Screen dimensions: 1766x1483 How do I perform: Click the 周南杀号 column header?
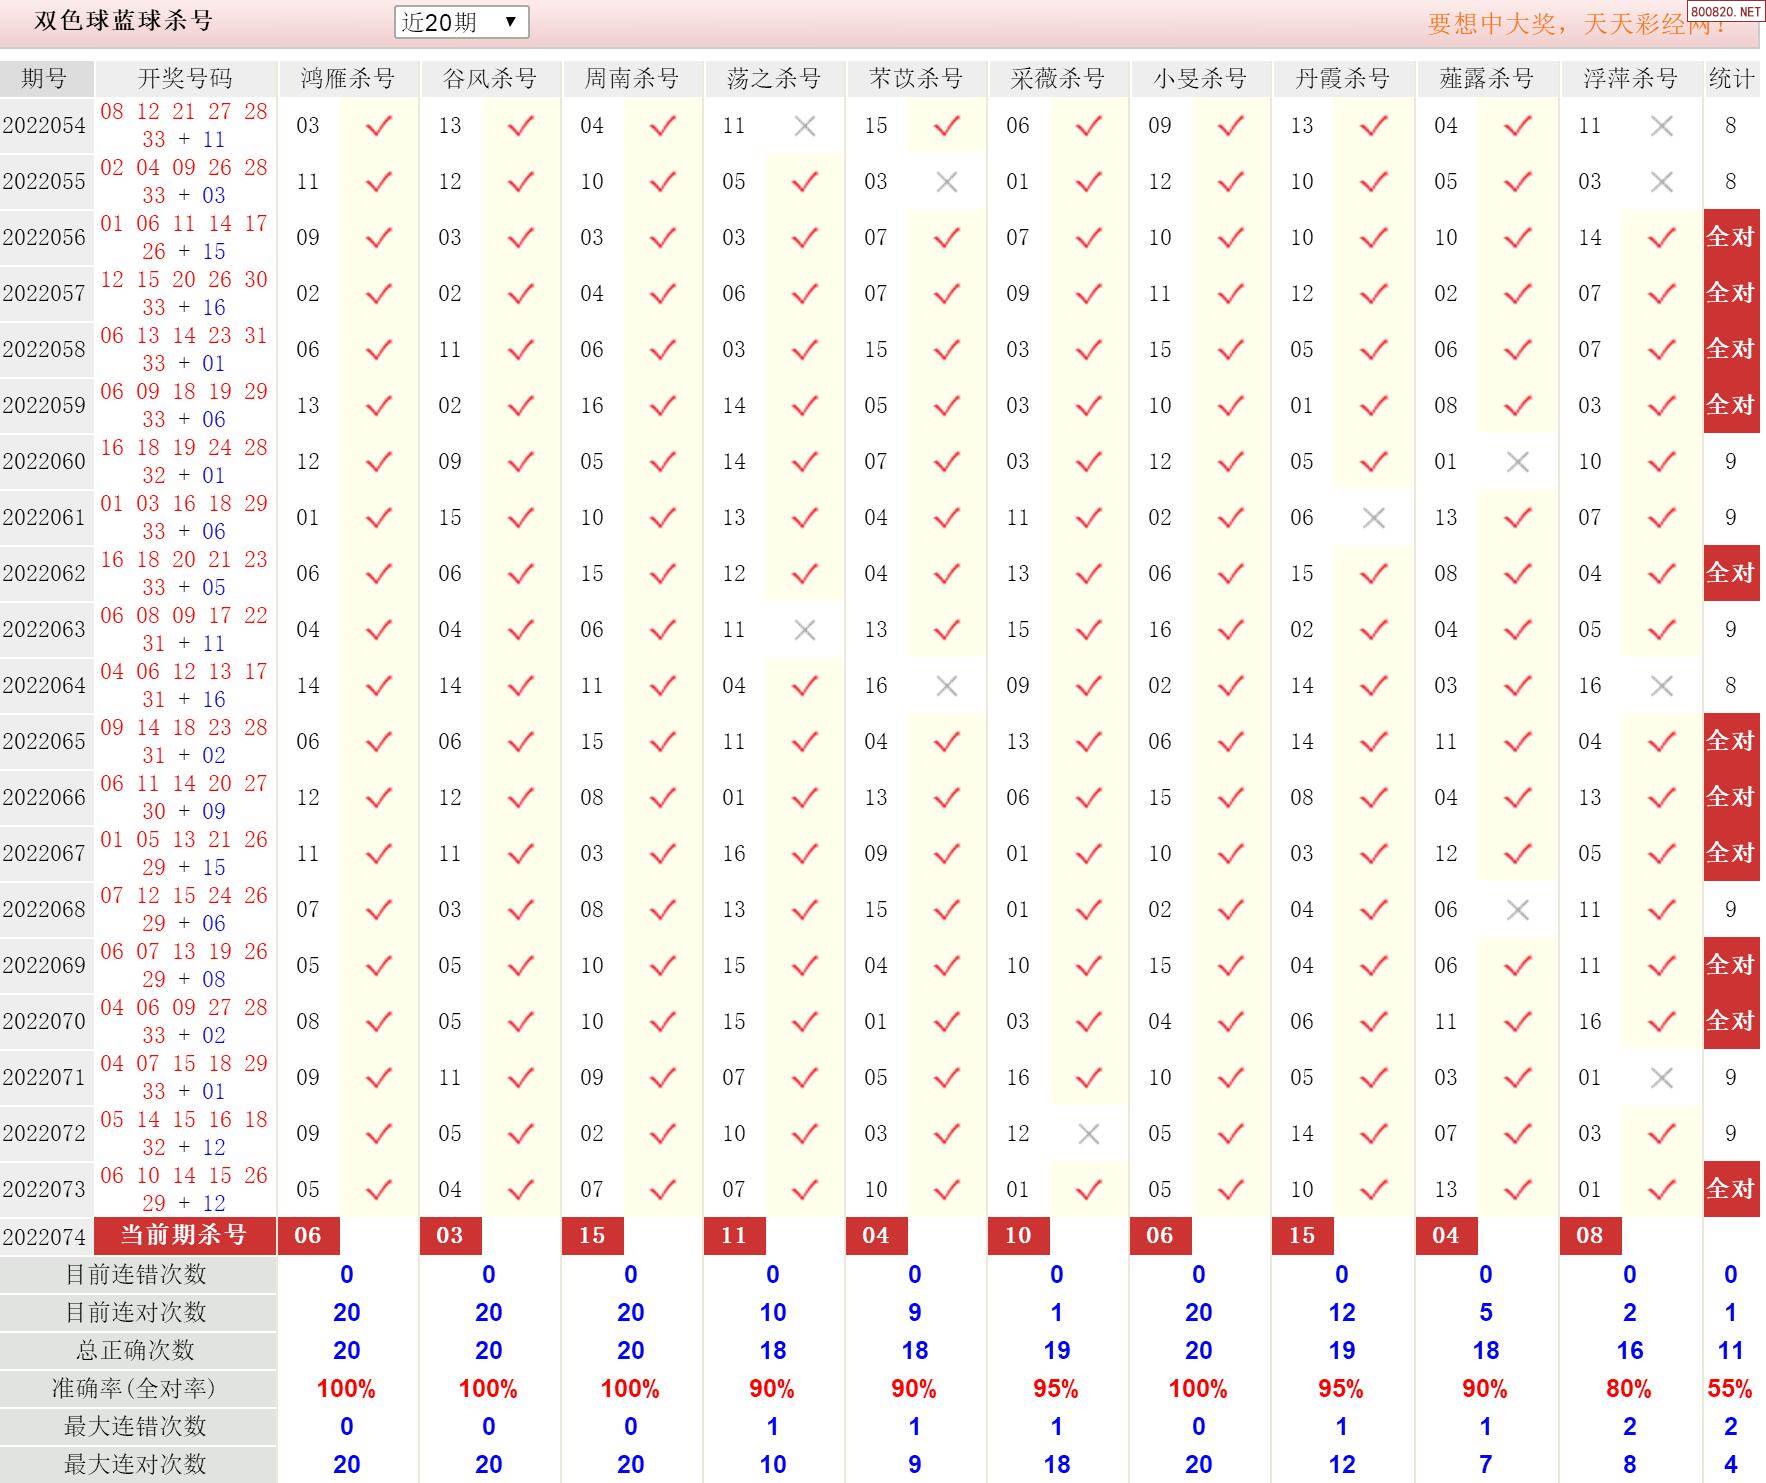632,78
